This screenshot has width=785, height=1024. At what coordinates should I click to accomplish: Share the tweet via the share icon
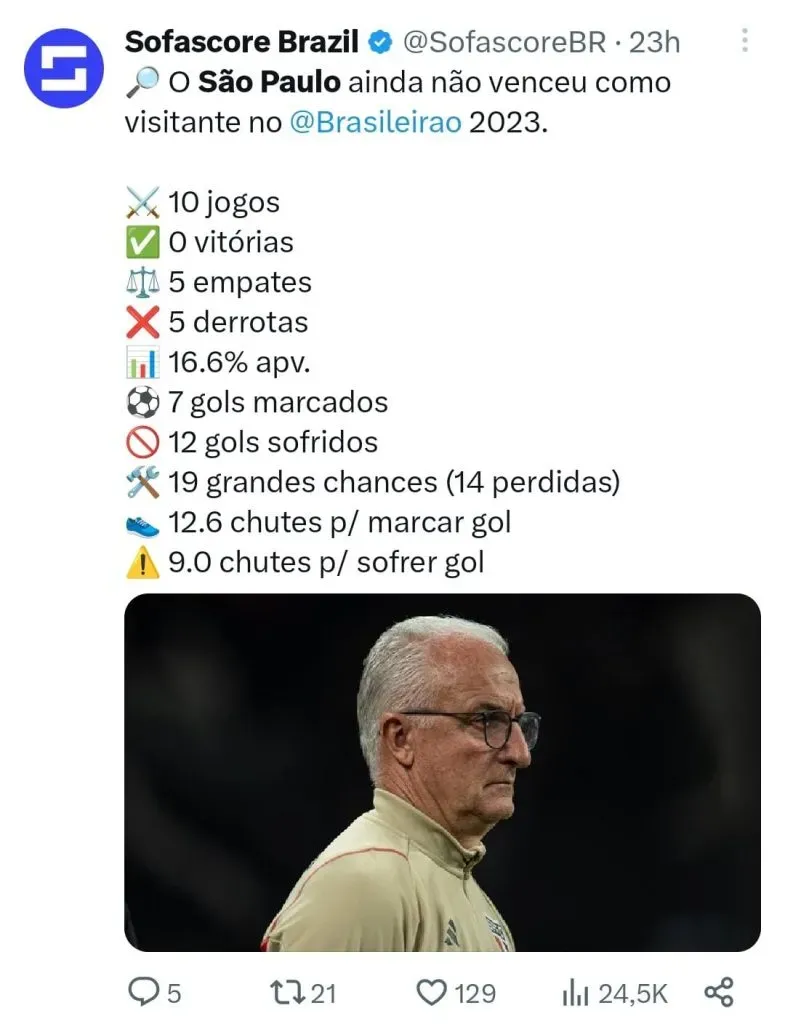[719, 992]
